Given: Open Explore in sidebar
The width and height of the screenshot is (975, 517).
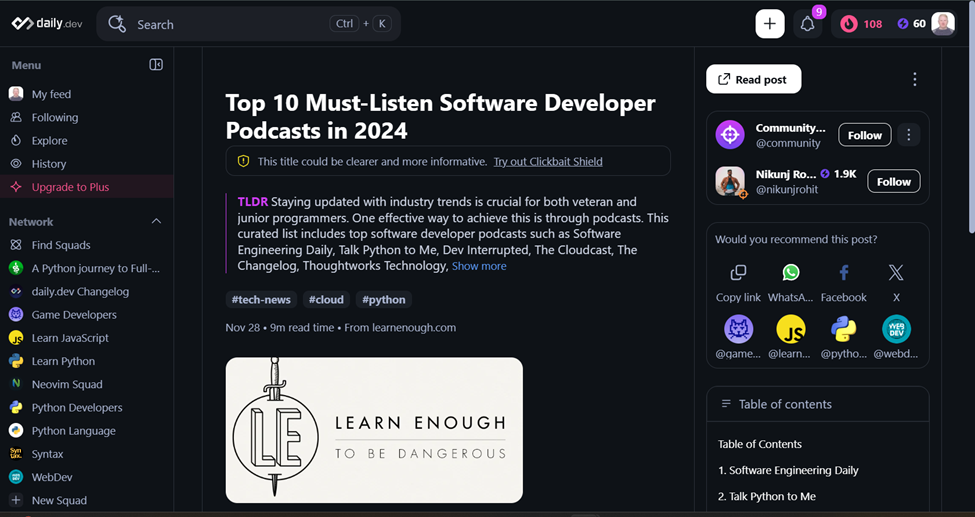Looking at the screenshot, I should (87, 141).
